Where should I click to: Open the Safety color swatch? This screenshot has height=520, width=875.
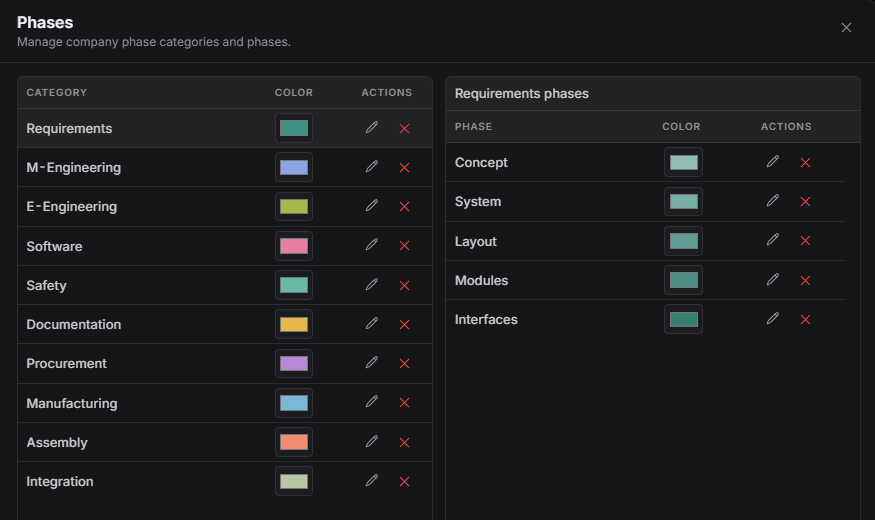coord(294,285)
